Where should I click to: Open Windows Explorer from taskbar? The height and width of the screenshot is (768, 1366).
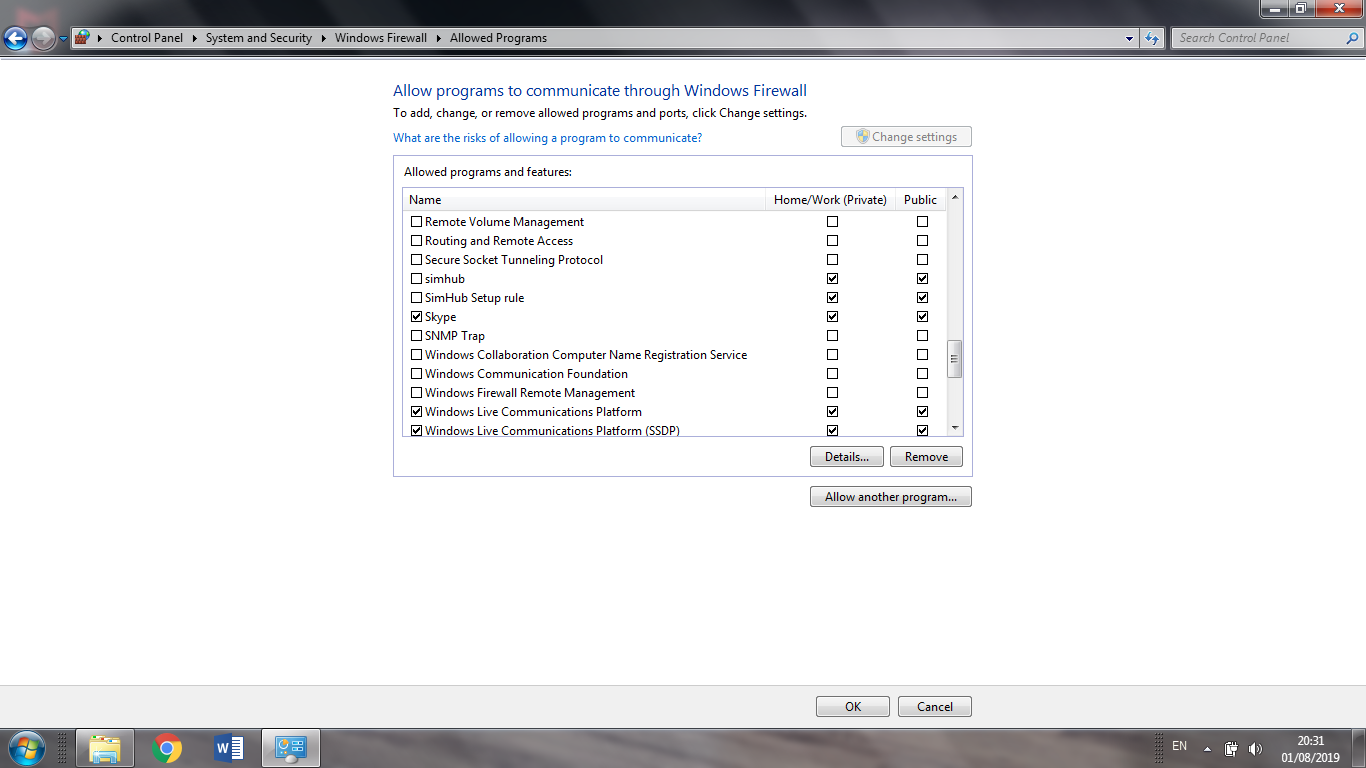click(x=105, y=748)
